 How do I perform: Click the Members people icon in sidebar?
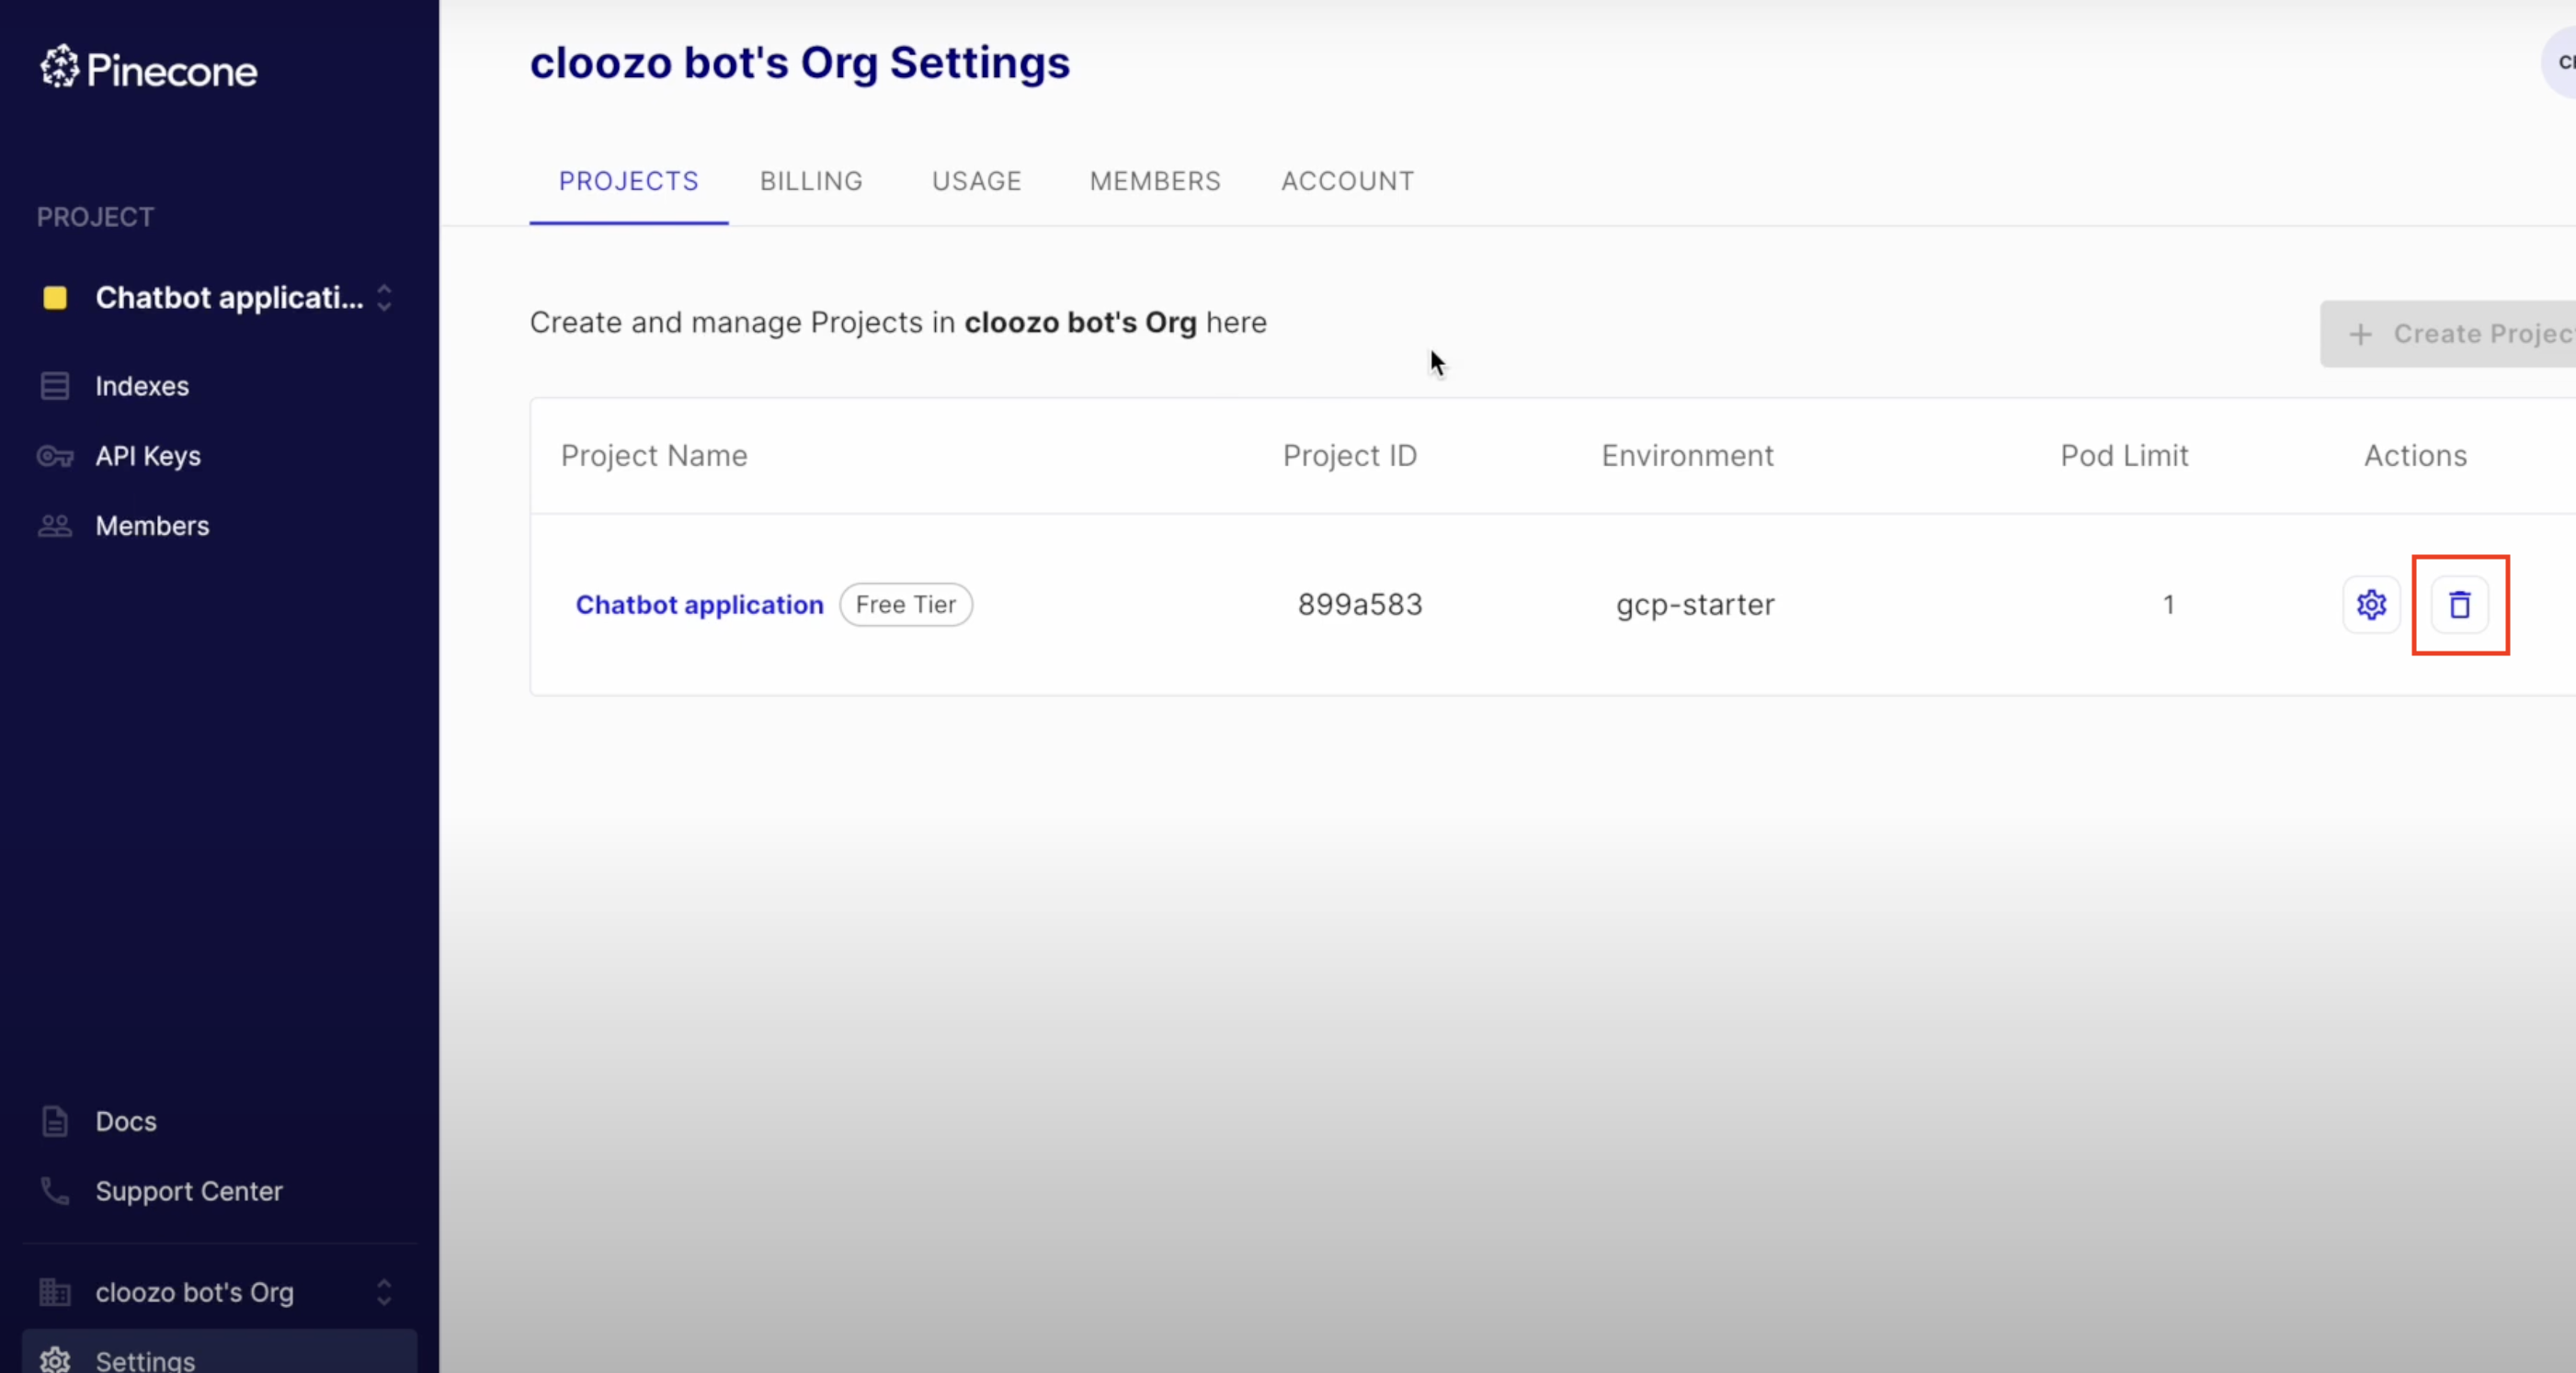coord(55,526)
